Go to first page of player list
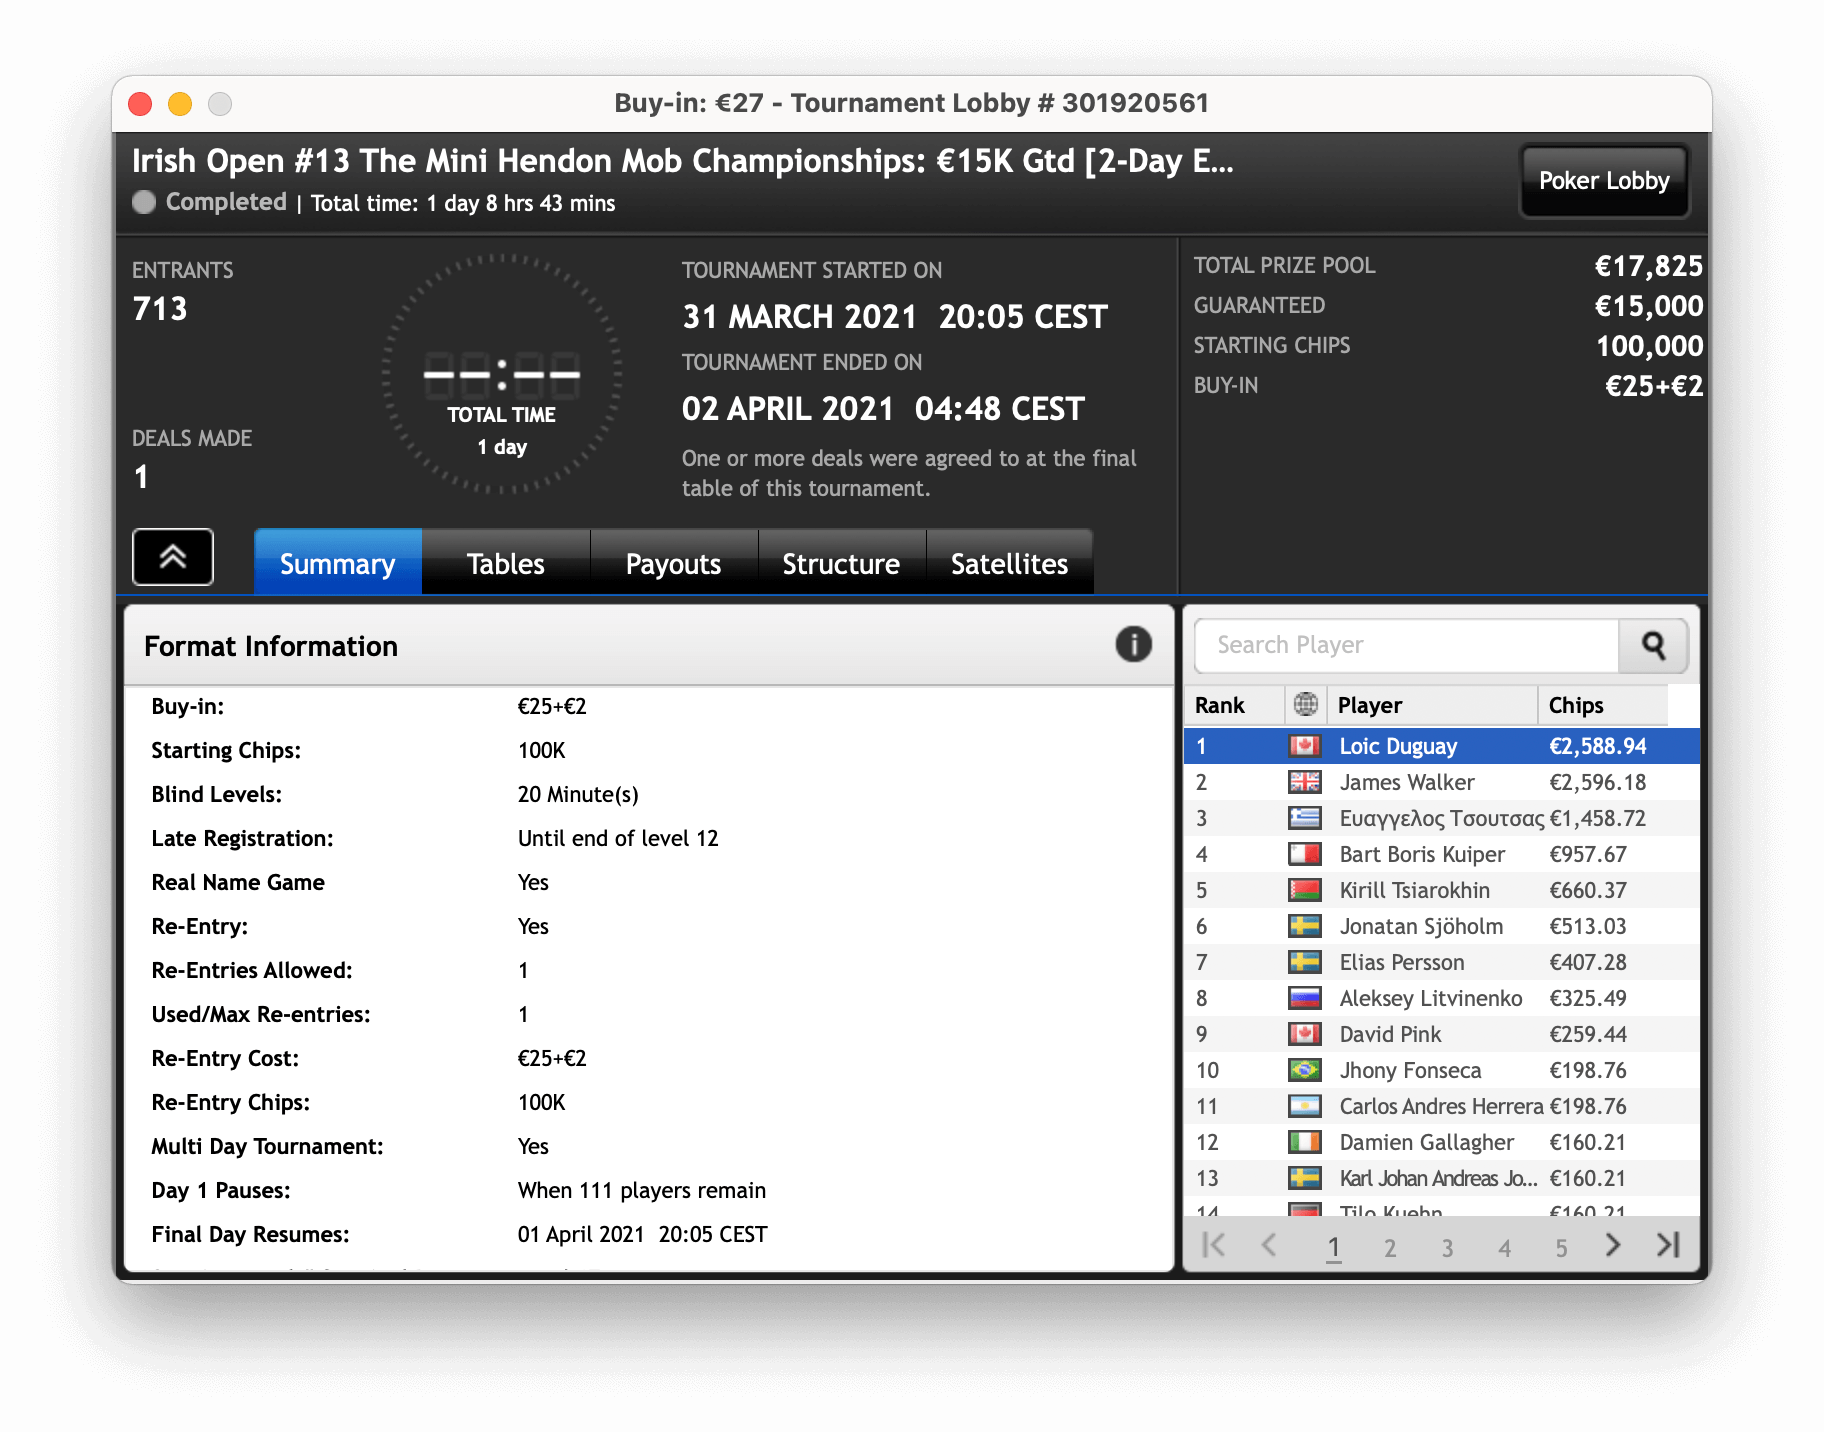This screenshot has width=1824, height=1432. click(x=1214, y=1245)
